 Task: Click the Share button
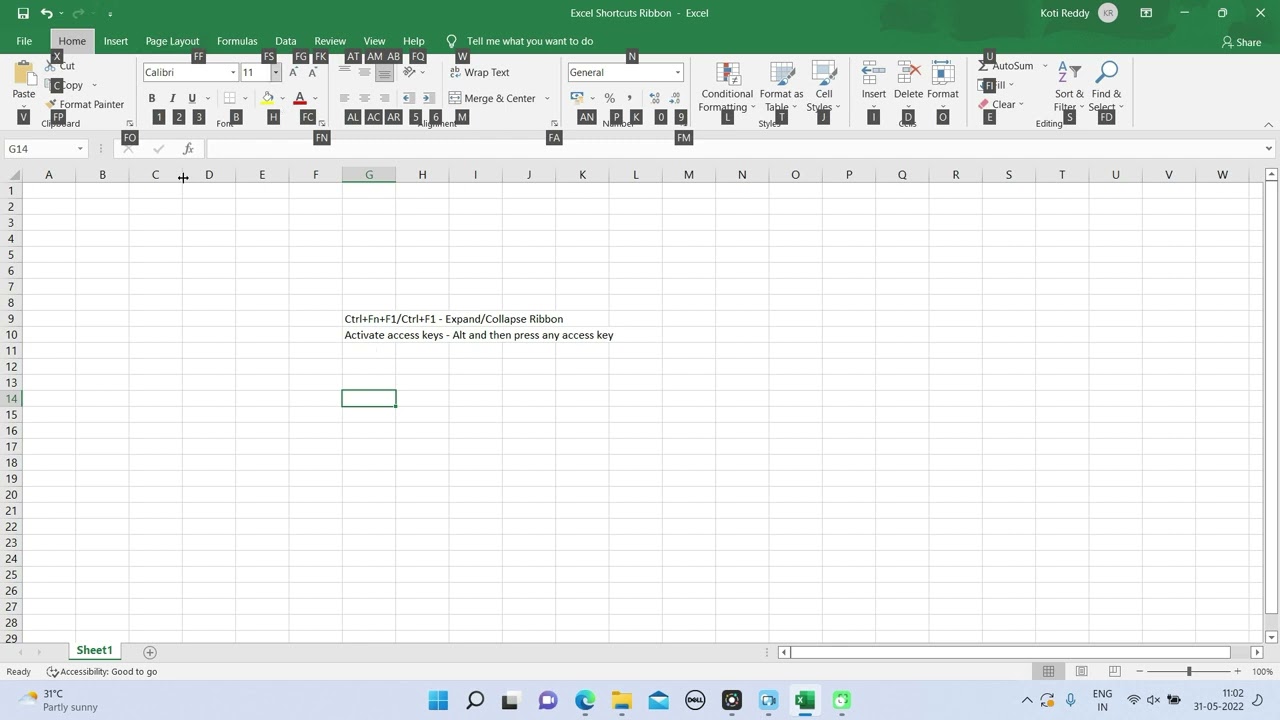tap(1241, 42)
